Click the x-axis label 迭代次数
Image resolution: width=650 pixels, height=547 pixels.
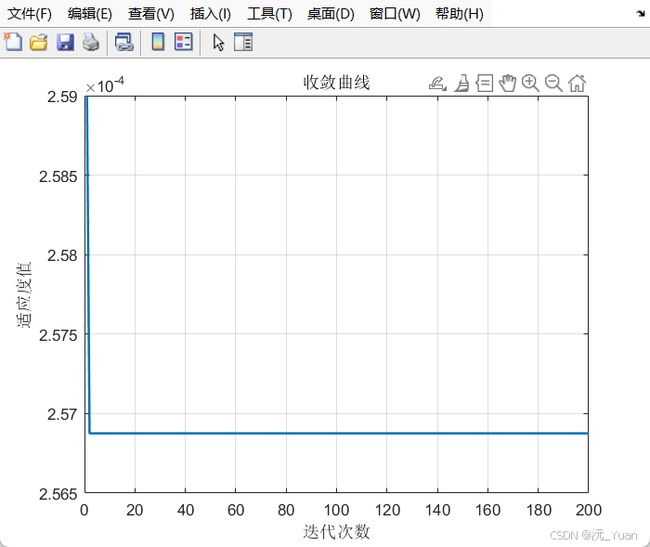click(x=336, y=532)
